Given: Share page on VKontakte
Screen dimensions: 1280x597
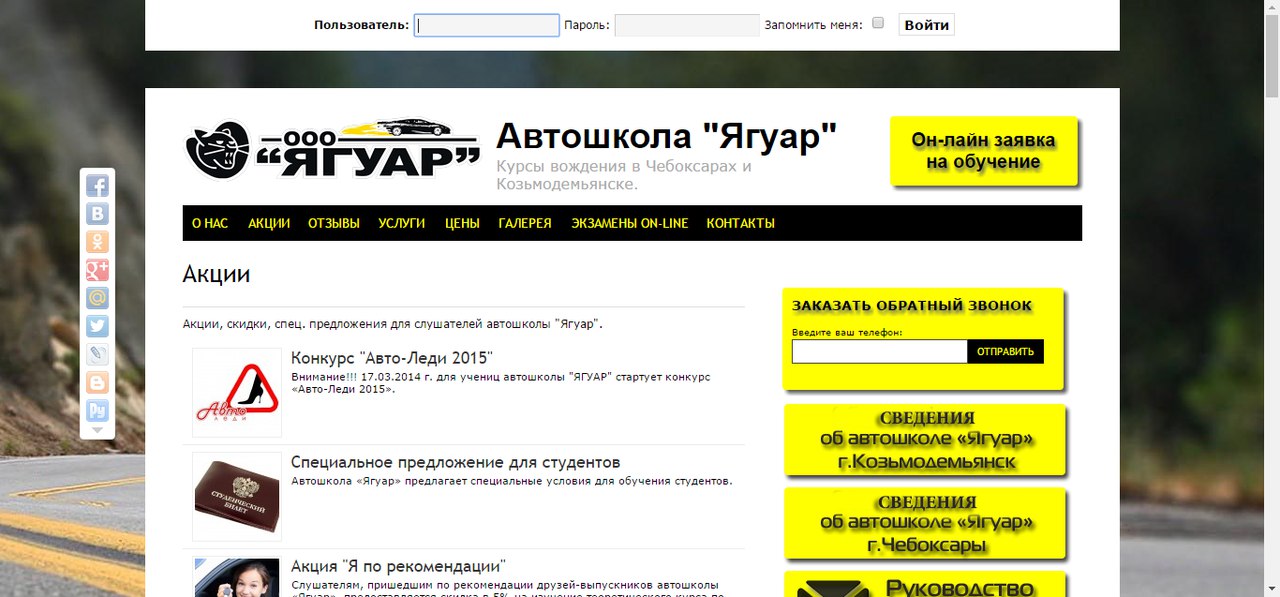Looking at the screenshot, I should (97, 213).
